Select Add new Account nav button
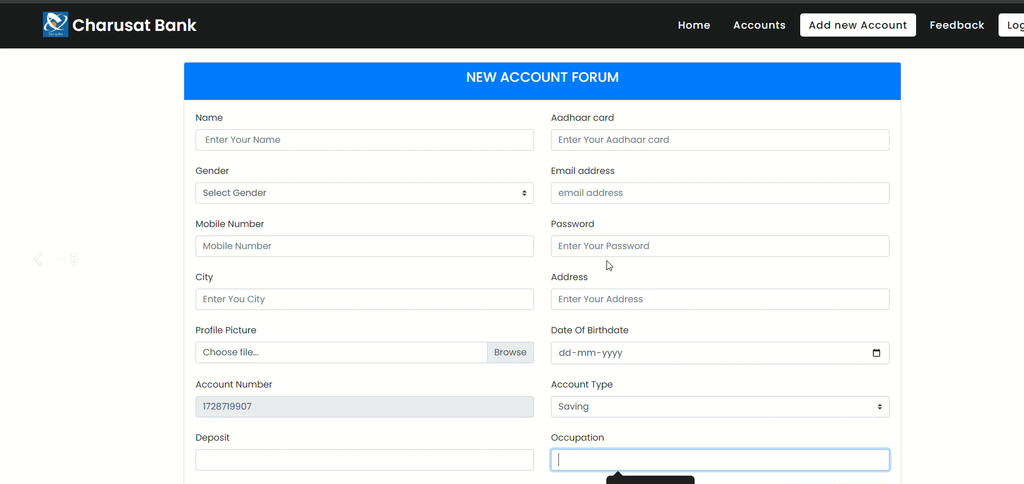 (x=857, y=25)
